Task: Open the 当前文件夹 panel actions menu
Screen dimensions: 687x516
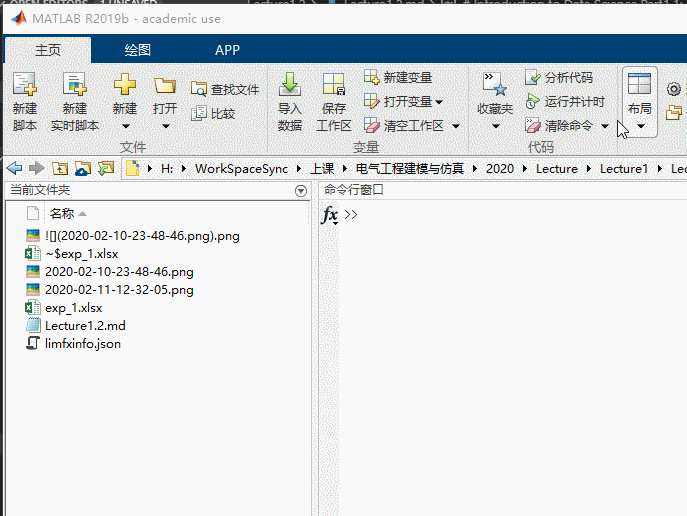Action: point(301,191)
